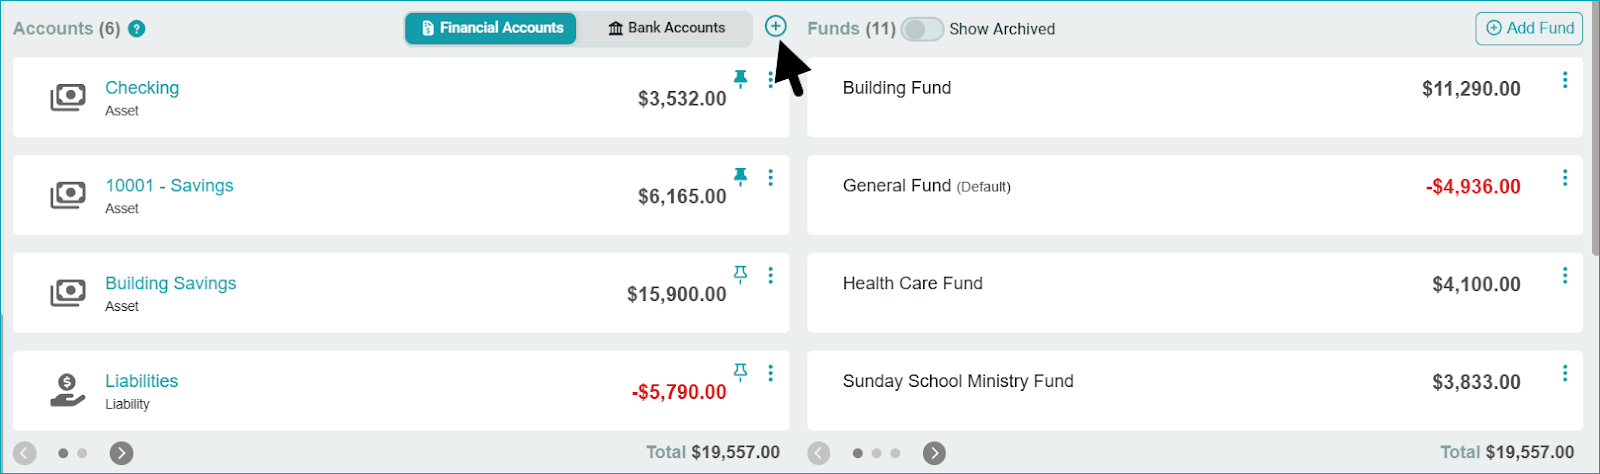The image size is (1600, 474).
Task: Open Sunday School Ministry Fund options menu
Action: pyautogui.click(x=1565, y=373)
